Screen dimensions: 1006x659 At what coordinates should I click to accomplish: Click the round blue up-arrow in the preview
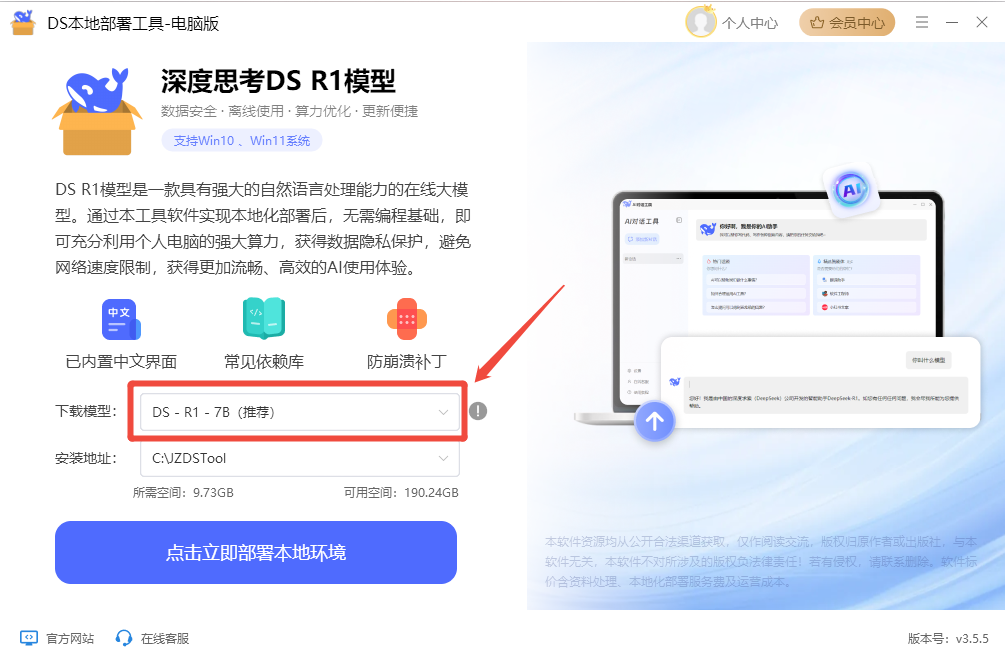(654, 422)
